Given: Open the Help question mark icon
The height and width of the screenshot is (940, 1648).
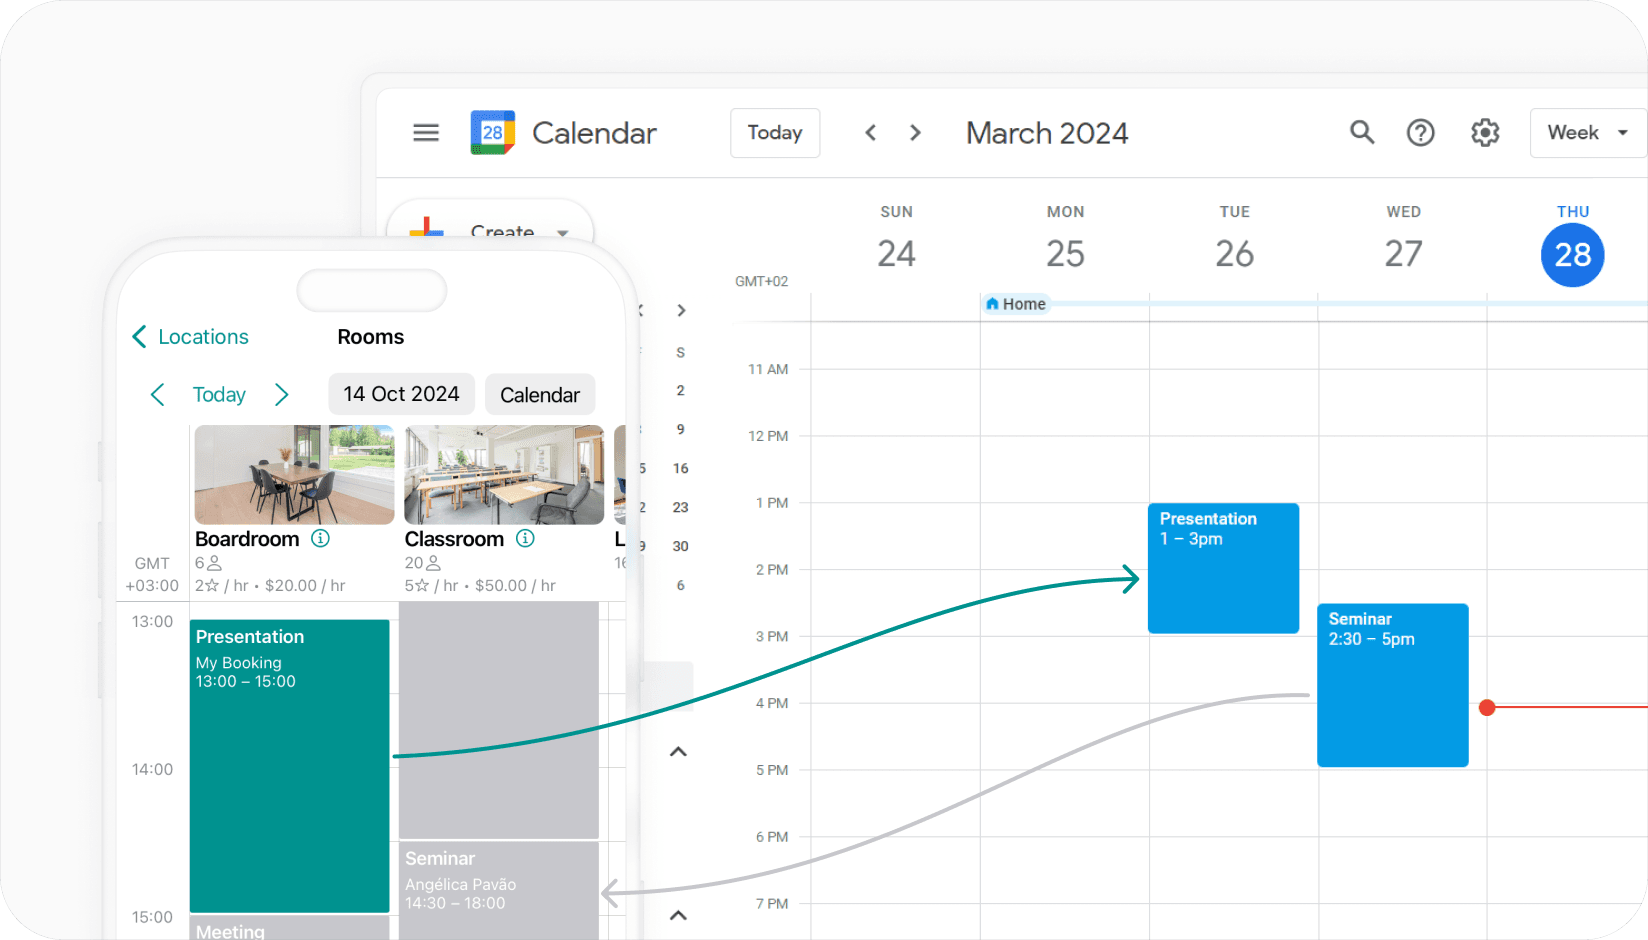Looking at the screenshot, I should [x=1420, y=132].
